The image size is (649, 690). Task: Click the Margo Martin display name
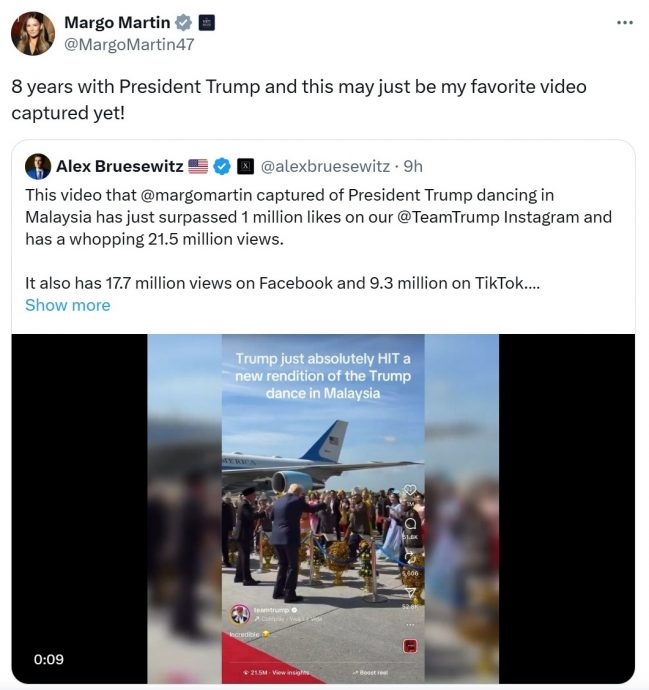point(117,22)
